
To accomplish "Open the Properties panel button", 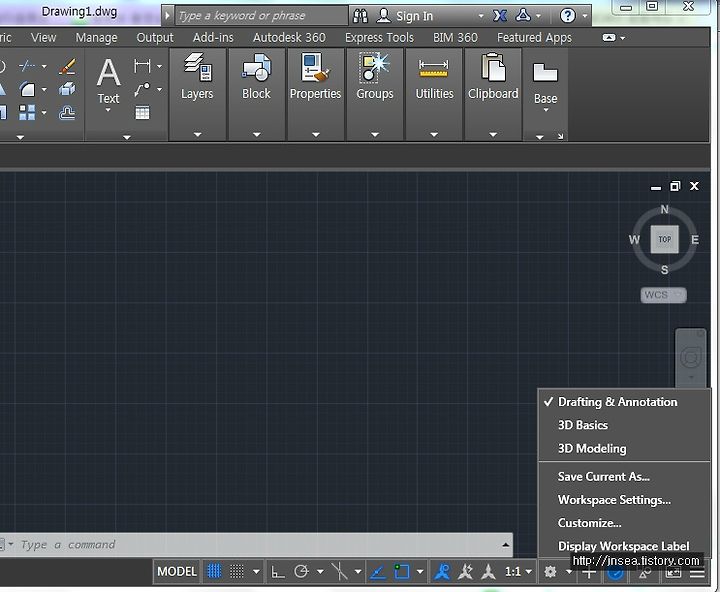I will [315, 94].
